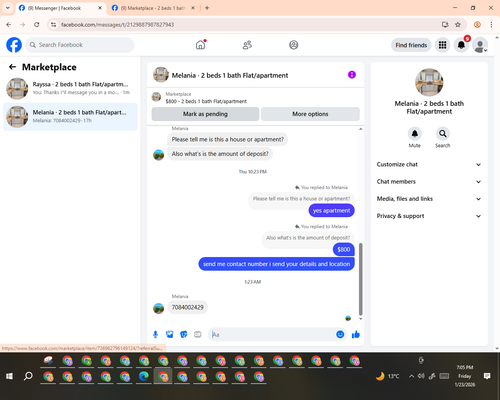Mute the conversation with bell icon
500x400 pixels.
point(415,134)
